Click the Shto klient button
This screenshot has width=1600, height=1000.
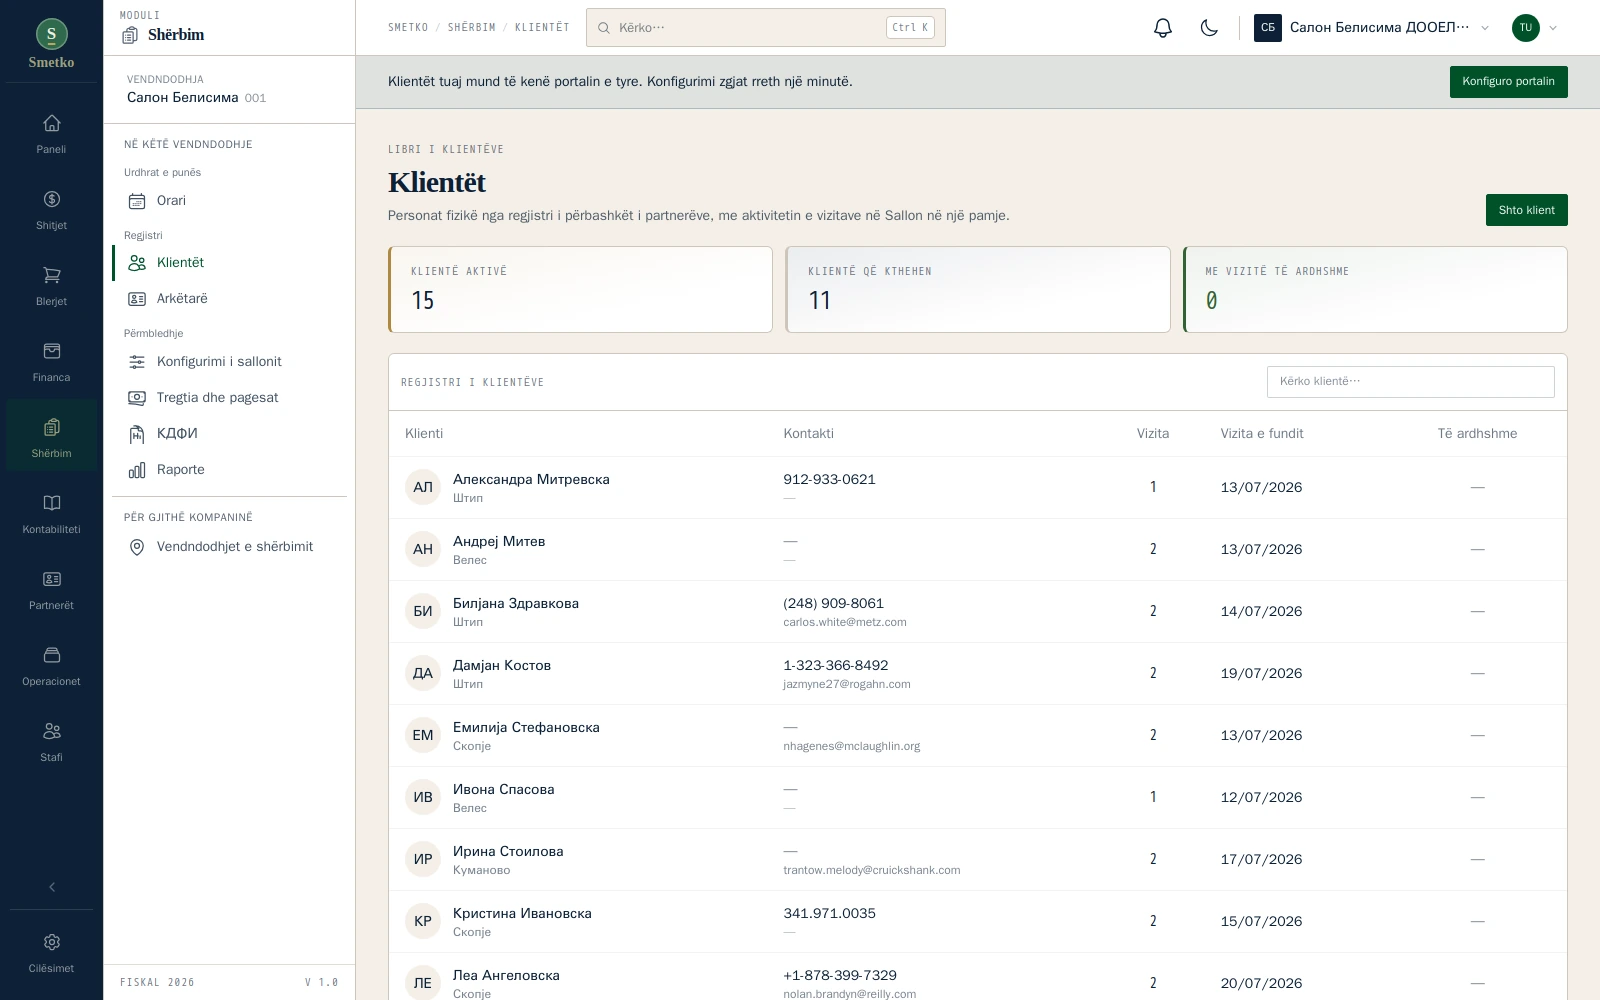pos(1526,210)
